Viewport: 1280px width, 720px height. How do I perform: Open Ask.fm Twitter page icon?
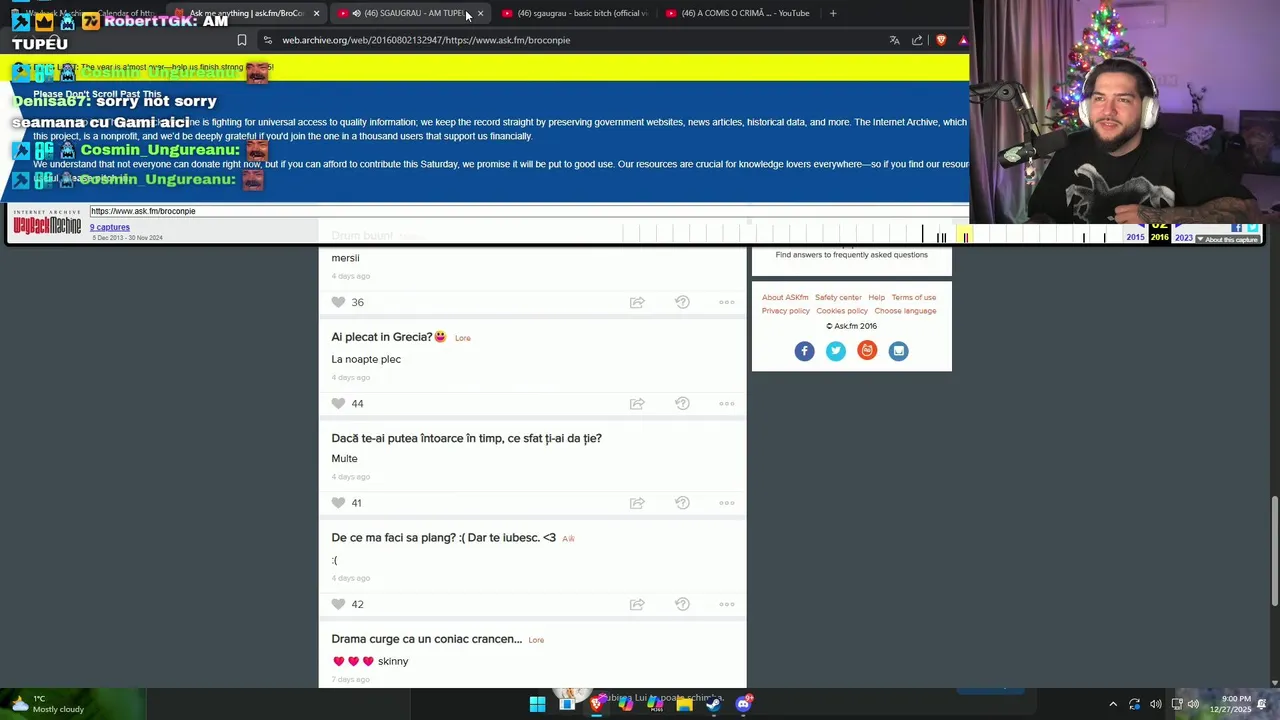click(836, 351)
